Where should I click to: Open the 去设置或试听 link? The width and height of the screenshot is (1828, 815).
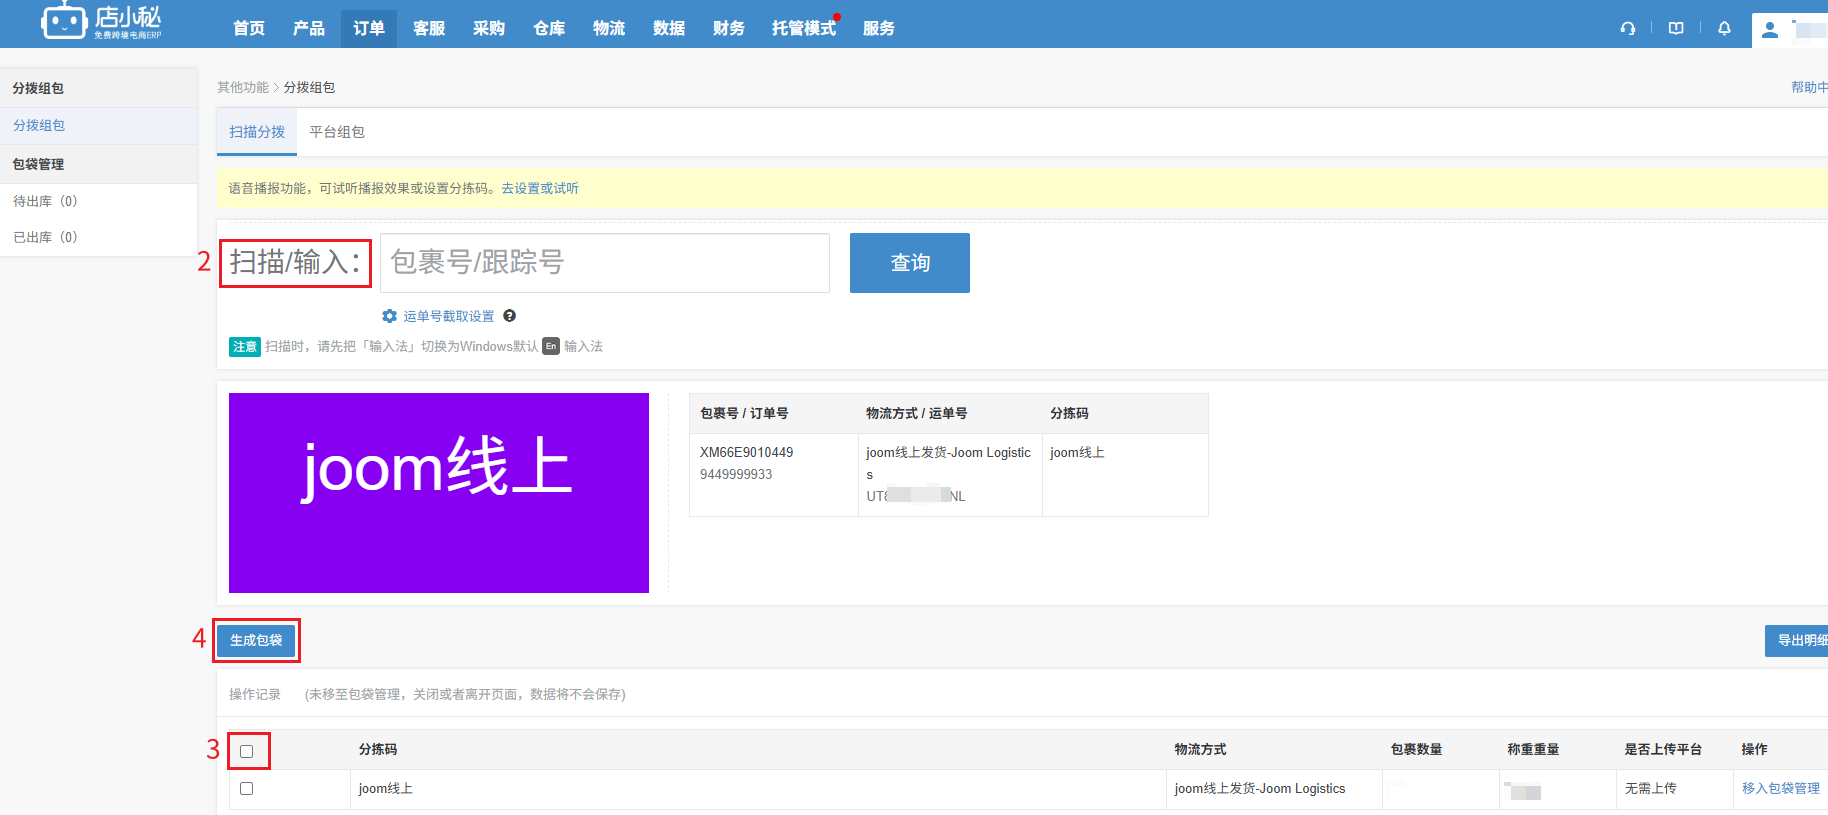tap(540, 188)
